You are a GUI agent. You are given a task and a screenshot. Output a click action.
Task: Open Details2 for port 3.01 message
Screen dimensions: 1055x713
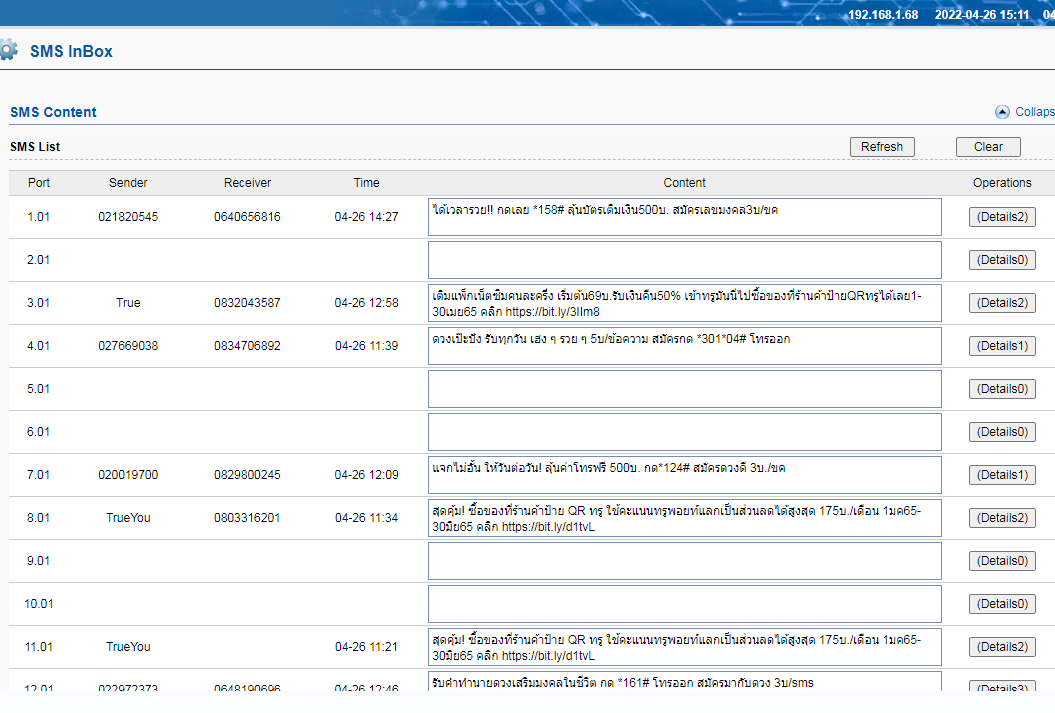[x=1001, y=303]
